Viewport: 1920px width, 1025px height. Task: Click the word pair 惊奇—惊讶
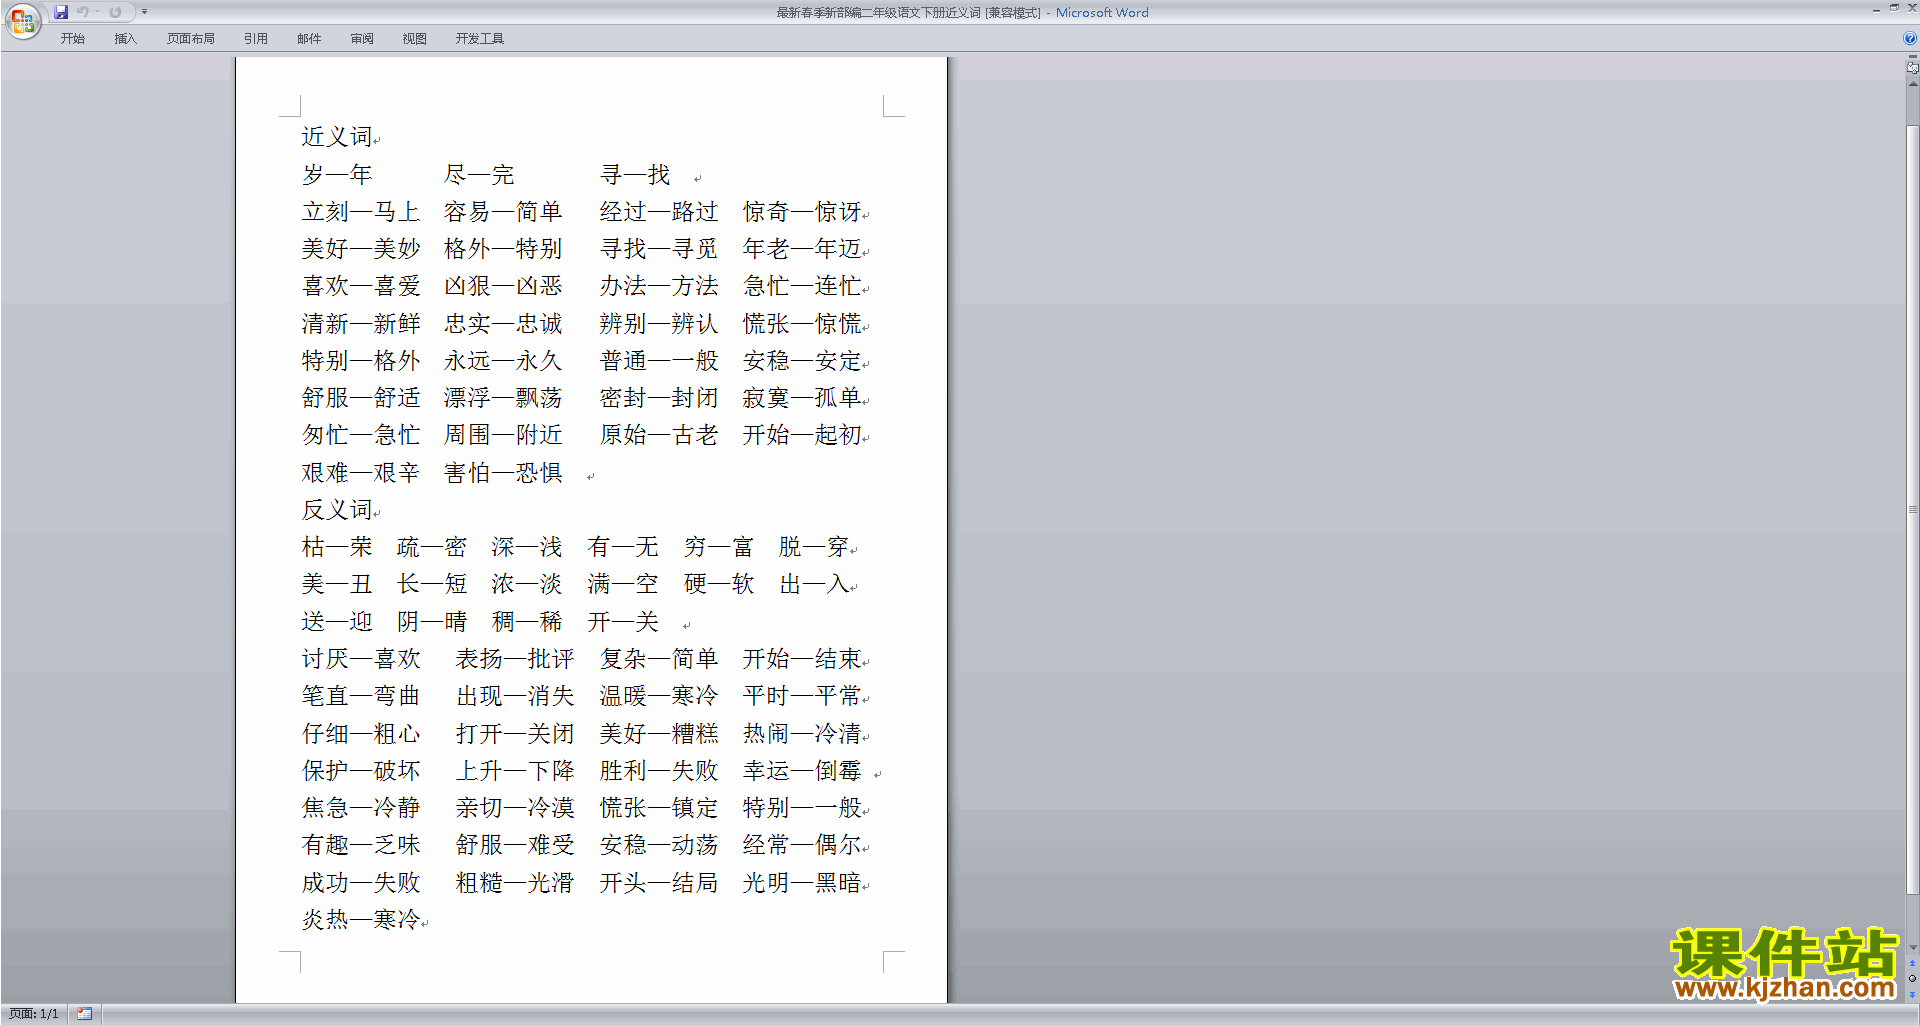point(802,212)
